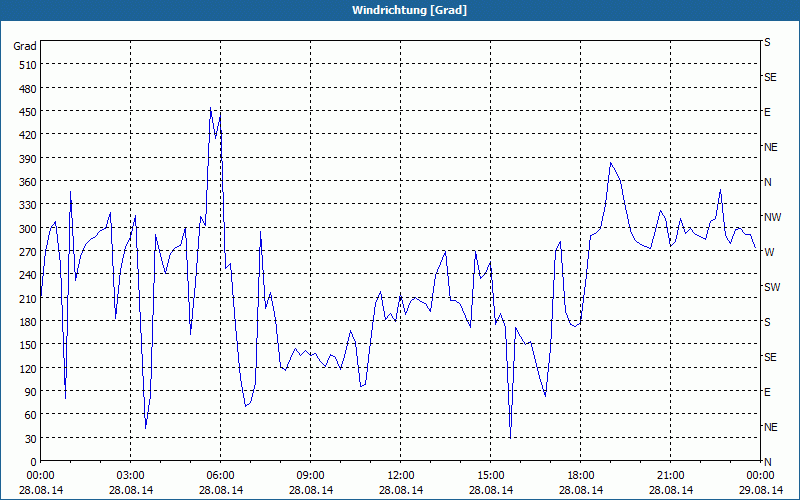Select the 29.08.14 date label

coord(760,491)
